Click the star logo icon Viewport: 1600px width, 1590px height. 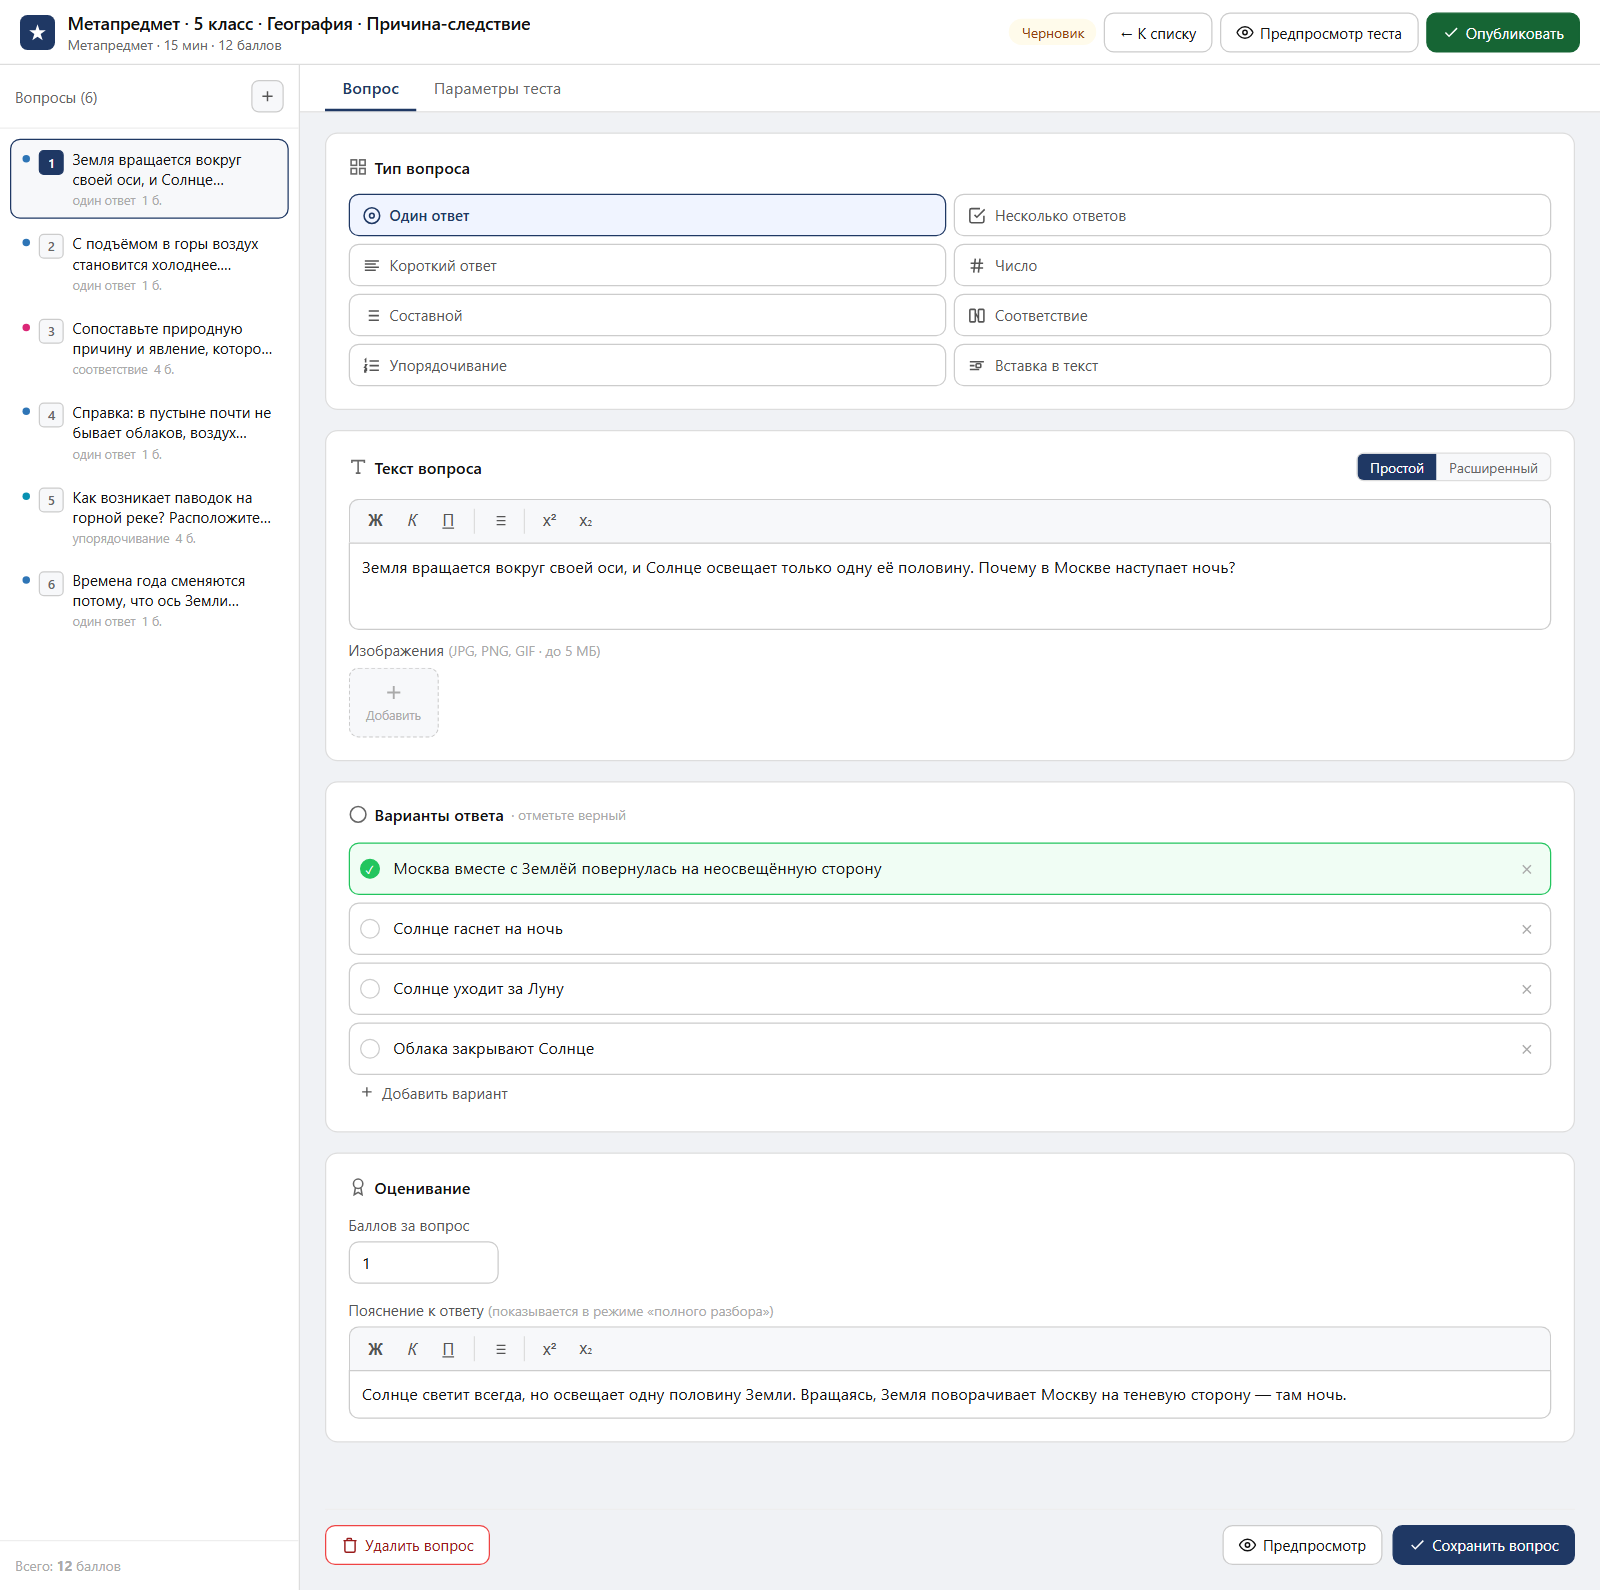(x=37, y=33)
